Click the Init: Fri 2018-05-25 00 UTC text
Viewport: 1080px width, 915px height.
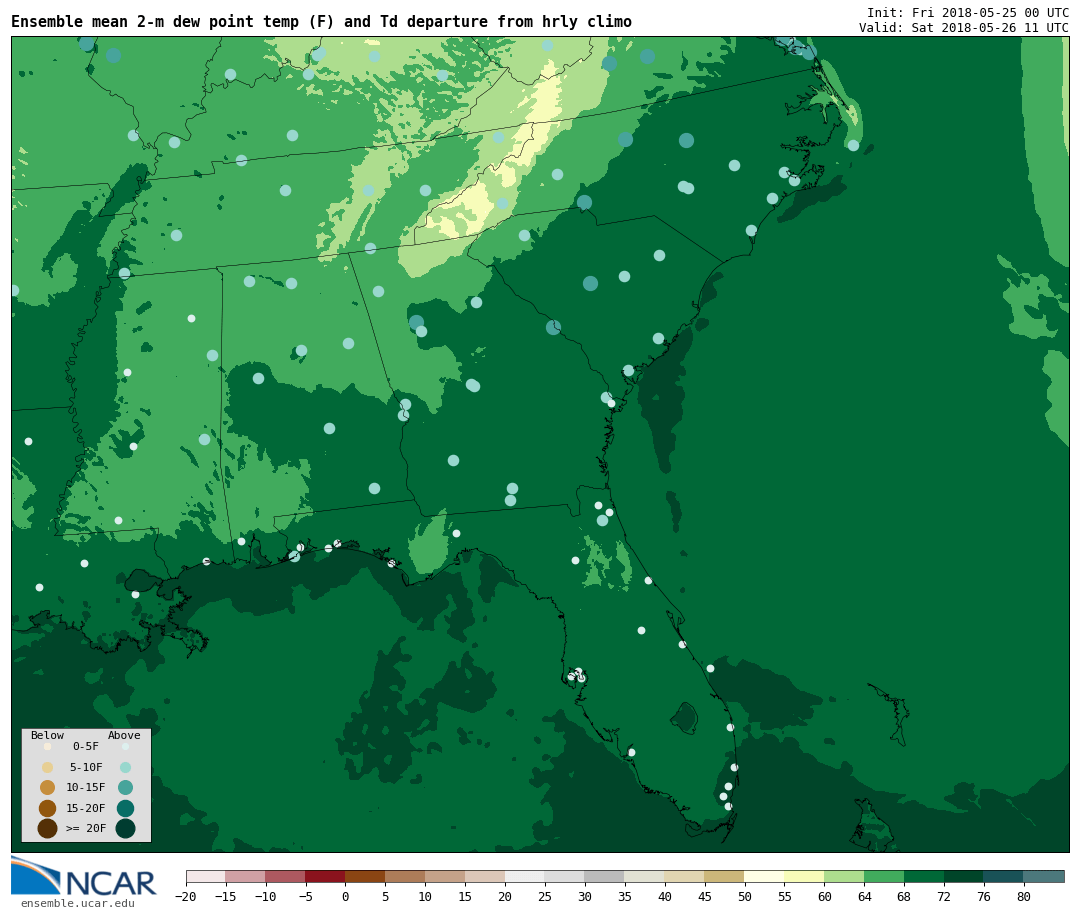(968, 12)
